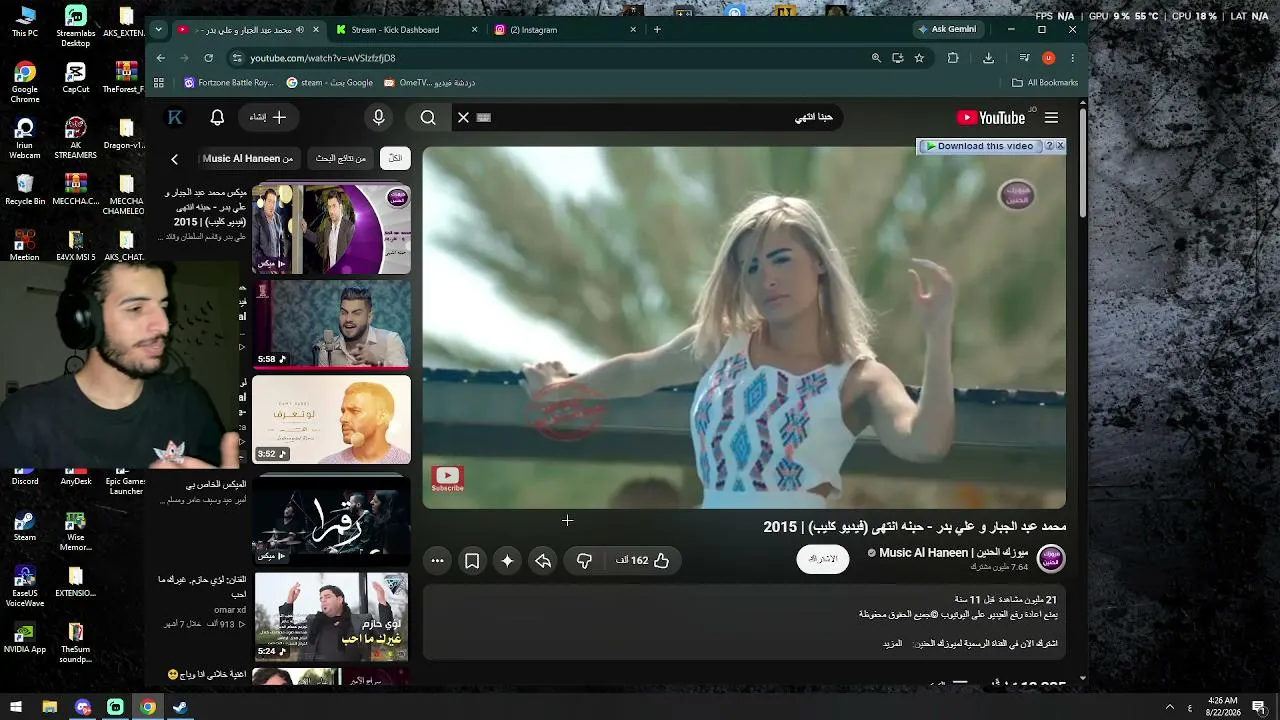This screenshot has height=720, width=1280.
Task: Open help on the download video bar
Action: pyautogui.click(x=1049, y=146)
